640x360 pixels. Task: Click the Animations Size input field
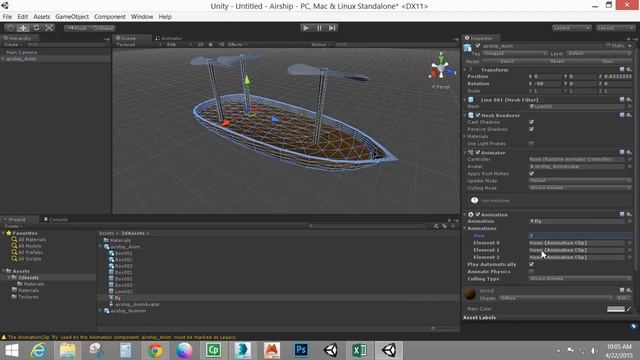pyautogui.click(x=580, y=236)
